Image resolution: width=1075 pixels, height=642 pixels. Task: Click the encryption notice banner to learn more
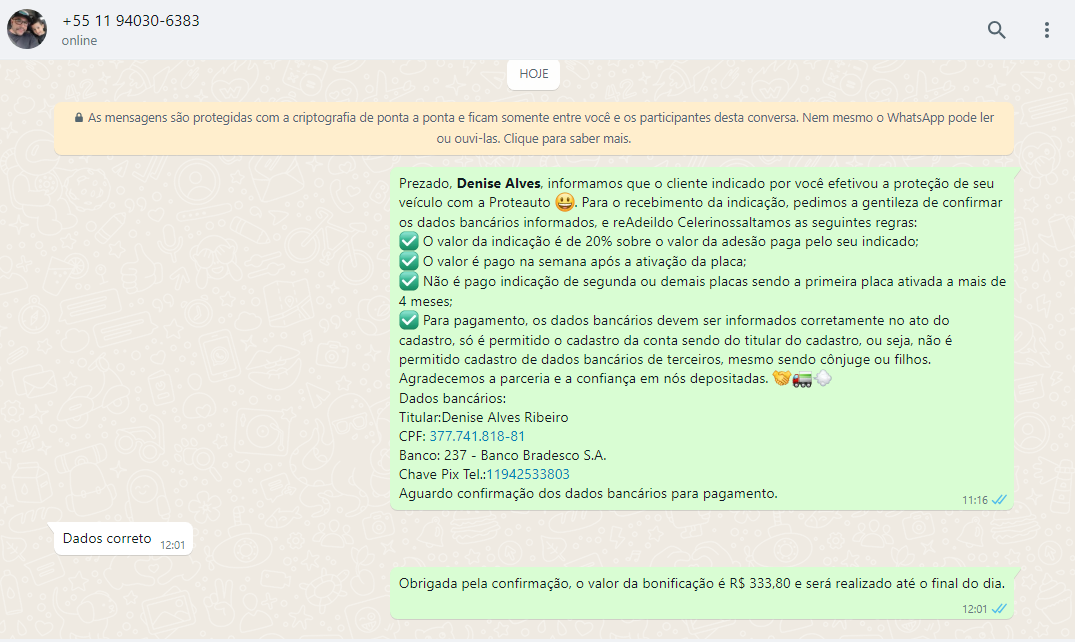coord(533,128)
